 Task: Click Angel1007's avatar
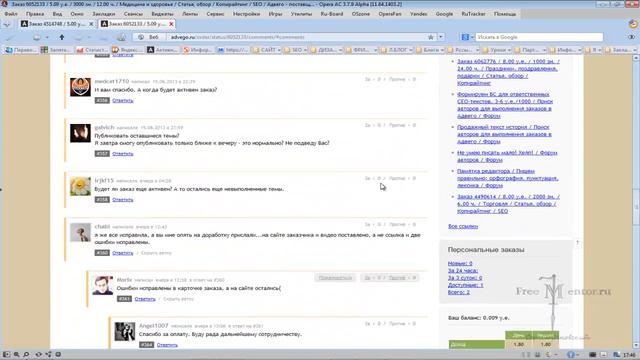click(x=125, y=331)
